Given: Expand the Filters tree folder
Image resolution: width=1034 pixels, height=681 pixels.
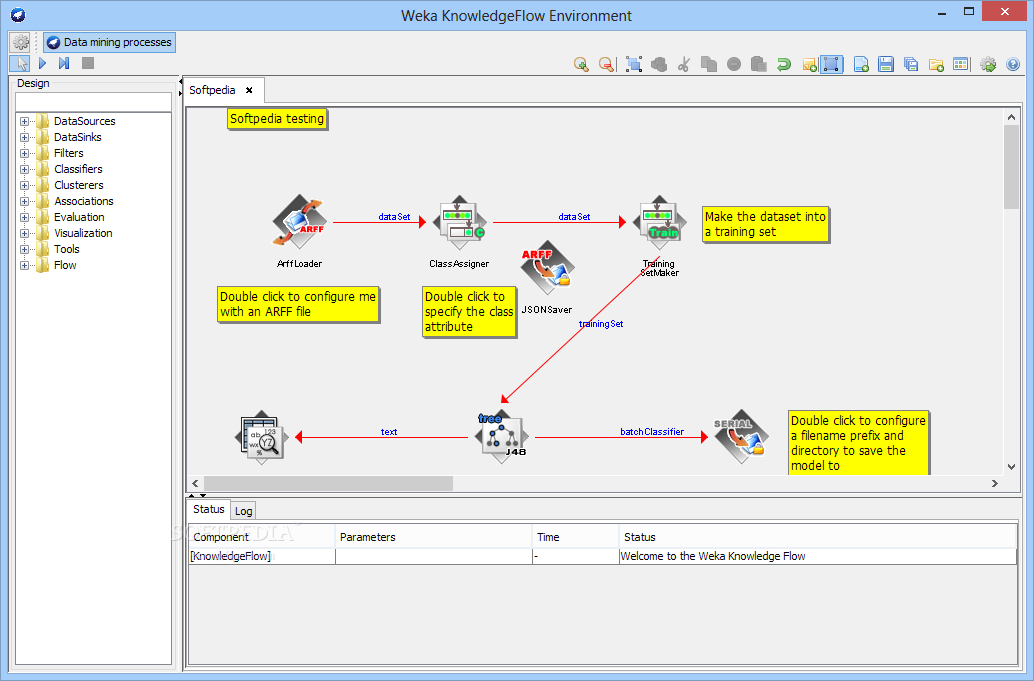Looking at the screenshot, I should click(24, 153).
